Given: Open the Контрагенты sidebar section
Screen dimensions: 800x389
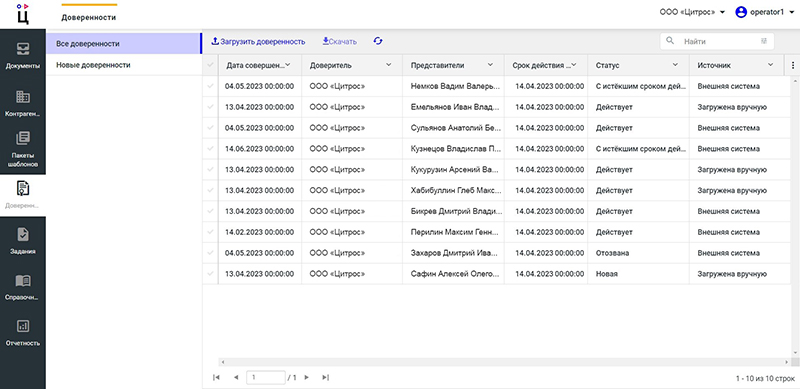Looking at the screenshot, I should pyautogui.click(x=22, y=103).
